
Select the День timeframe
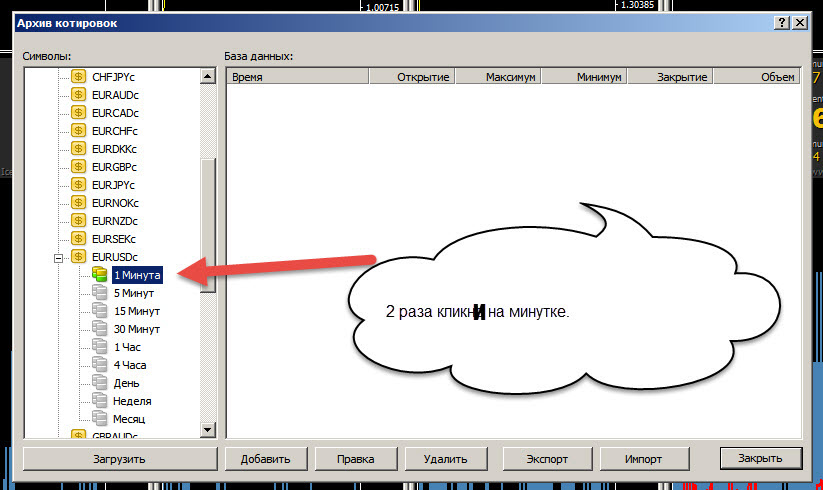126,383
